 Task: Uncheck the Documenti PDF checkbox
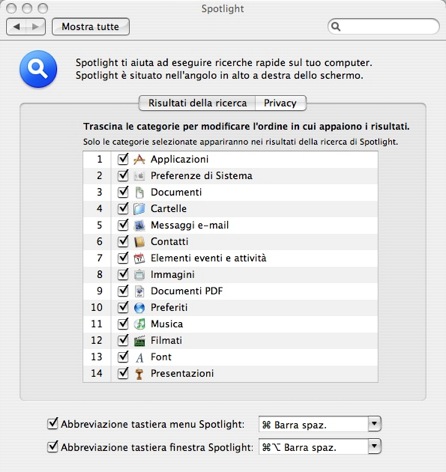click(123, 291)
